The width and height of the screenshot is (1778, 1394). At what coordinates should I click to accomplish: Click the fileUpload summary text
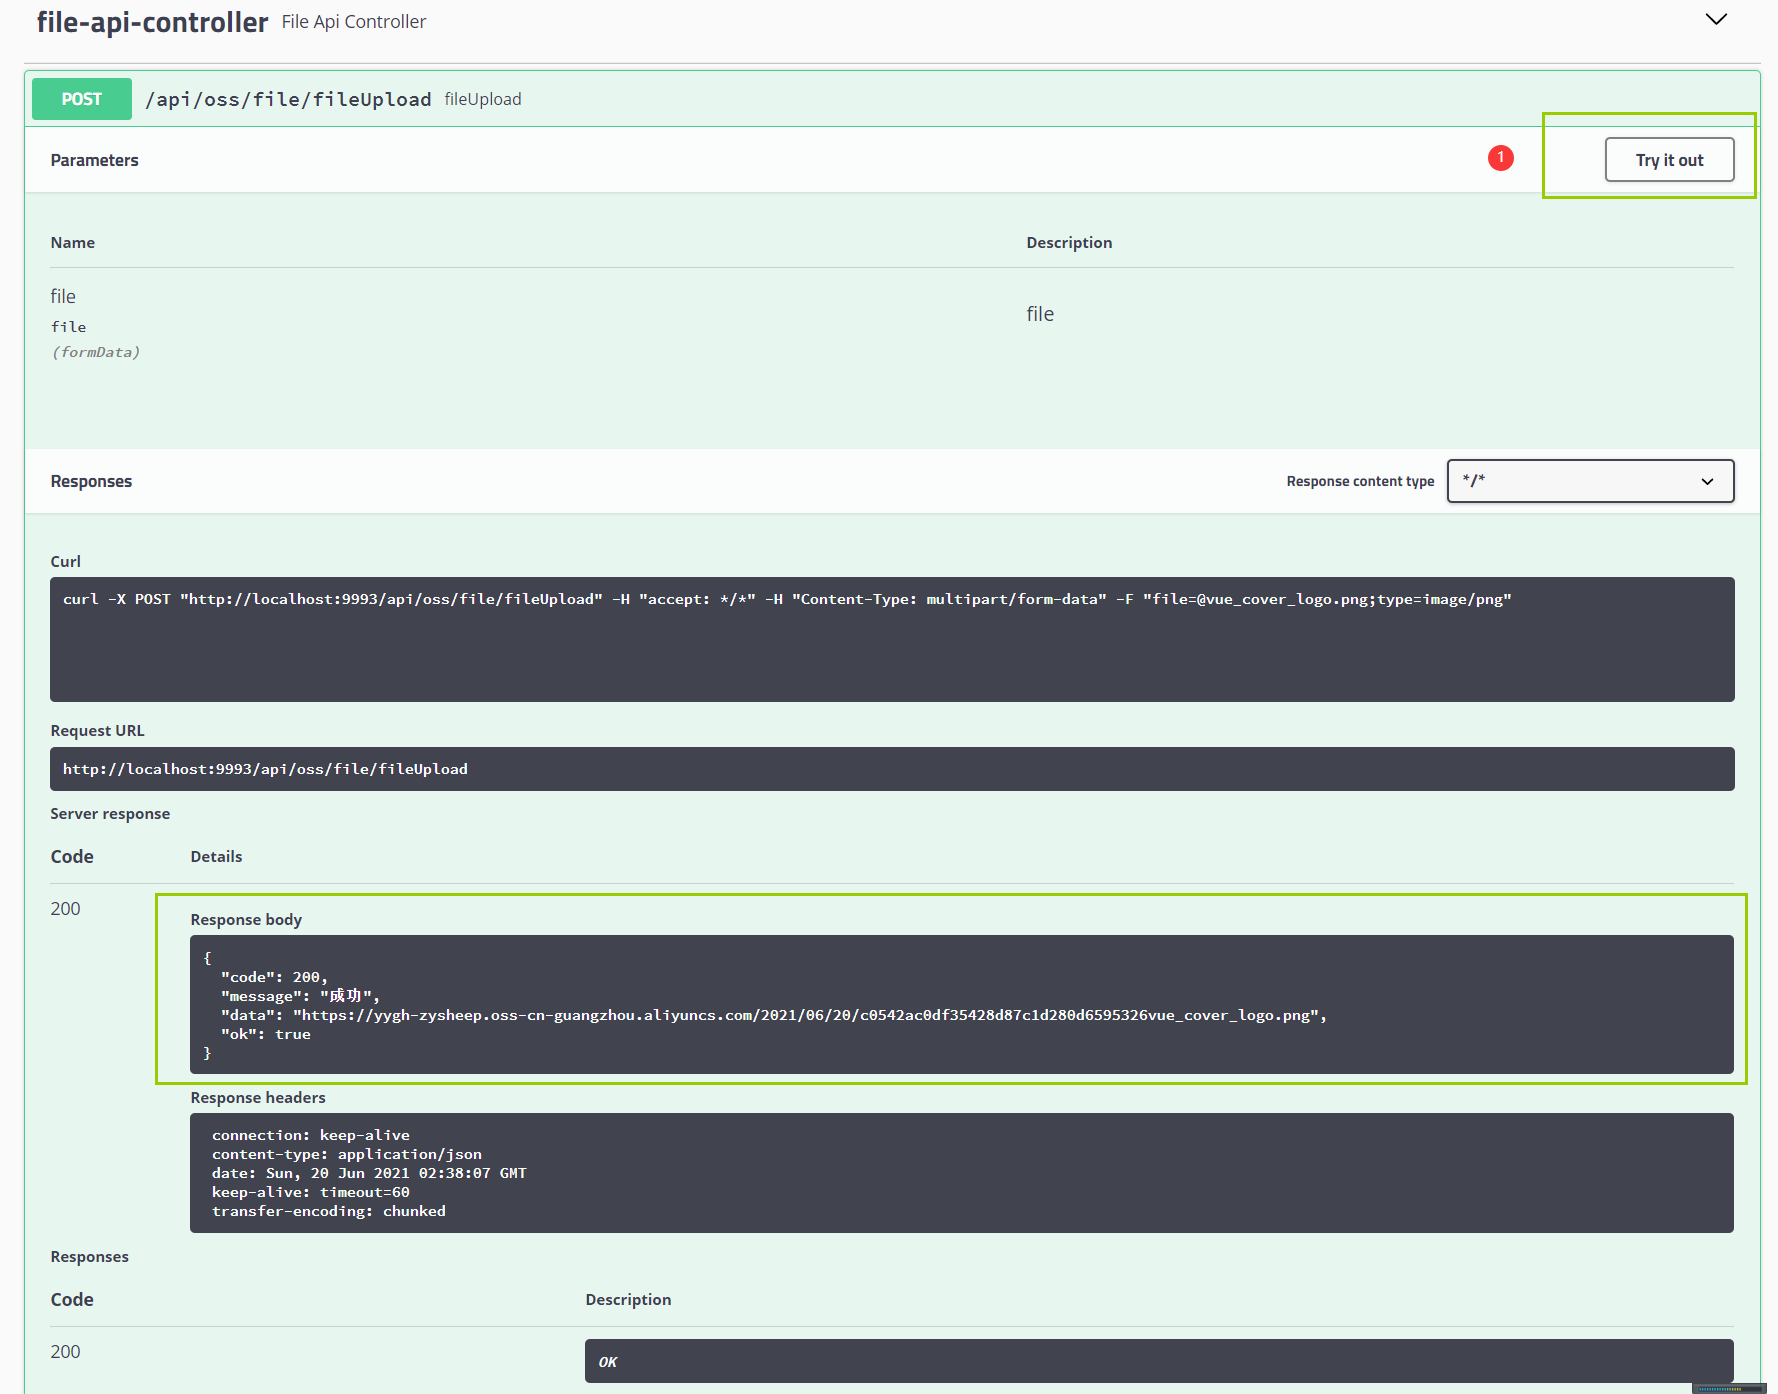483,99
